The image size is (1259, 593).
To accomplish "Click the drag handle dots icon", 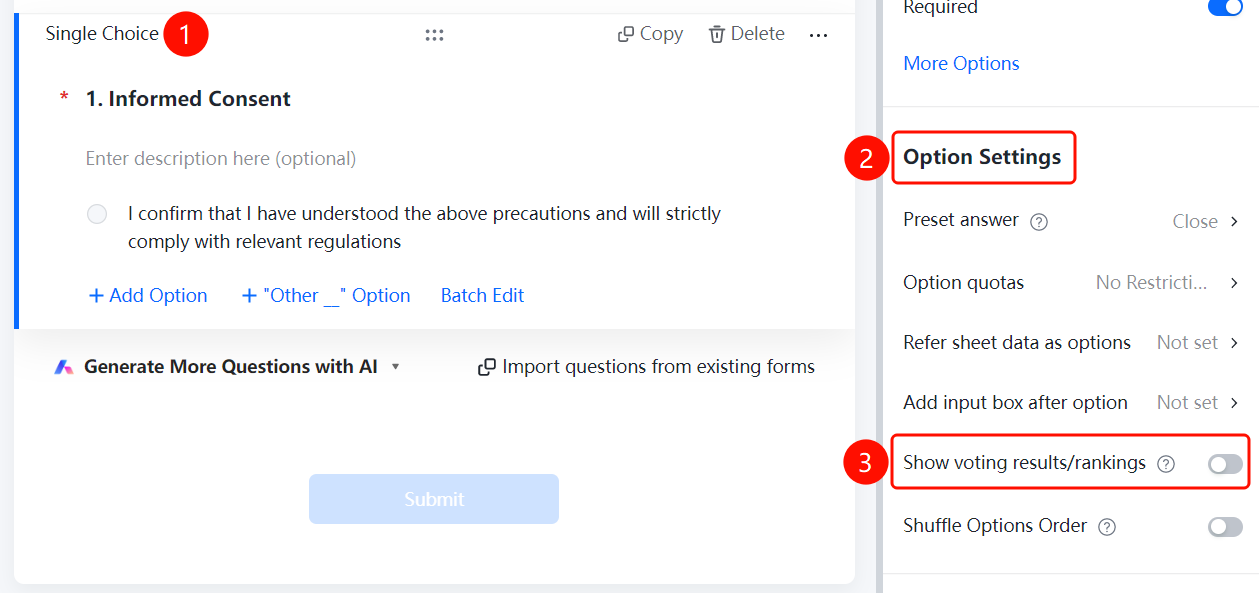I will (x=434, y=35).
